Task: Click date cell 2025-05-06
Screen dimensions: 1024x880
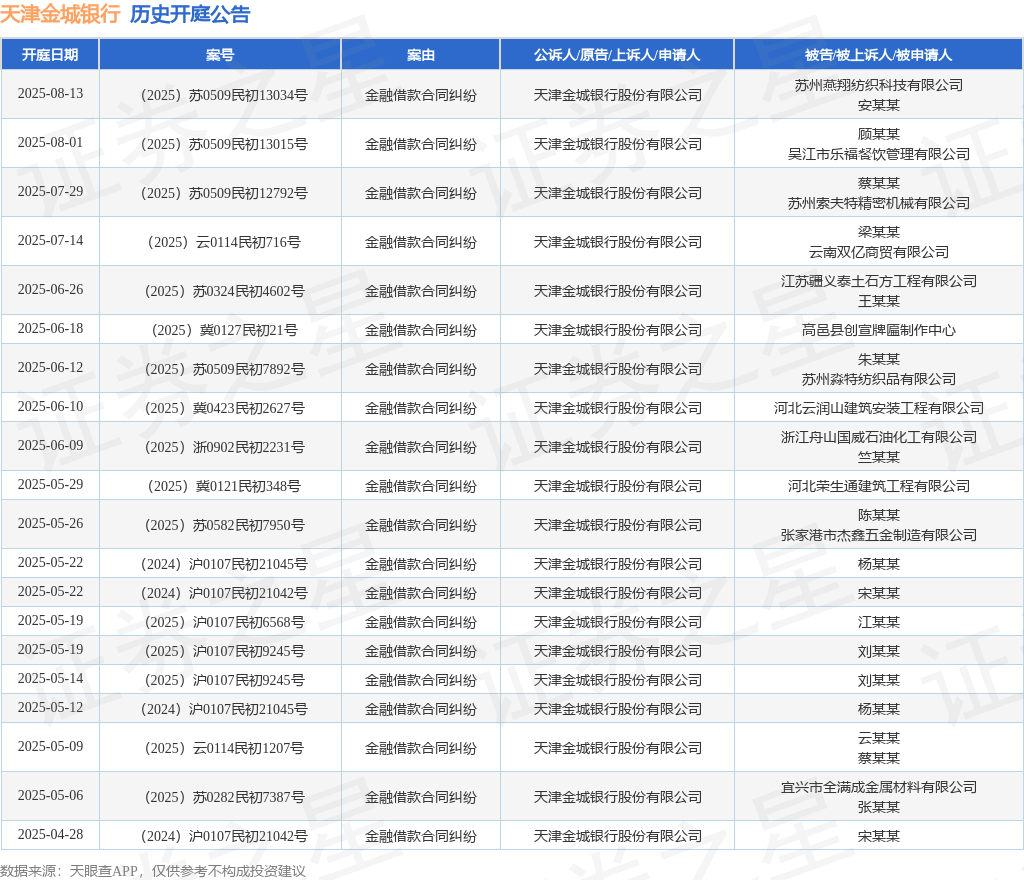Action: (50, 796)
